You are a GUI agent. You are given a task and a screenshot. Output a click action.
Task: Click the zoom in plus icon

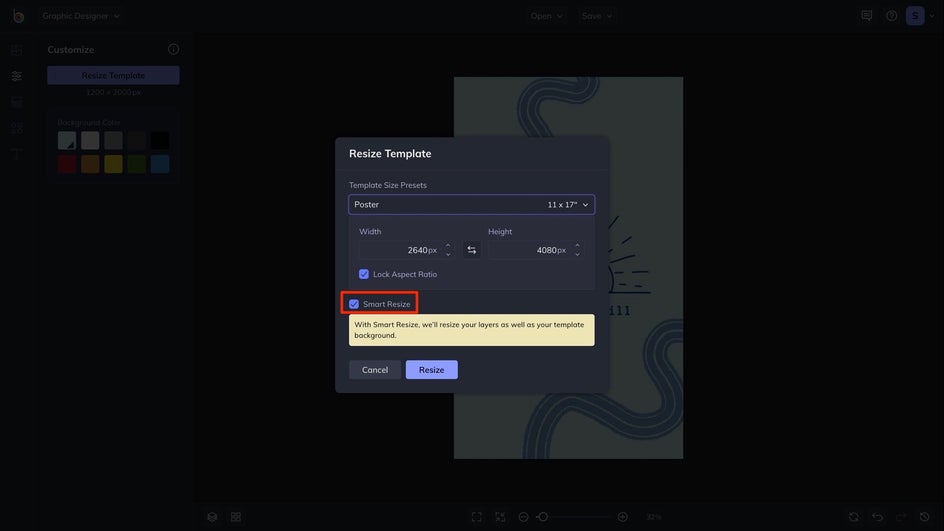point(623,517)
